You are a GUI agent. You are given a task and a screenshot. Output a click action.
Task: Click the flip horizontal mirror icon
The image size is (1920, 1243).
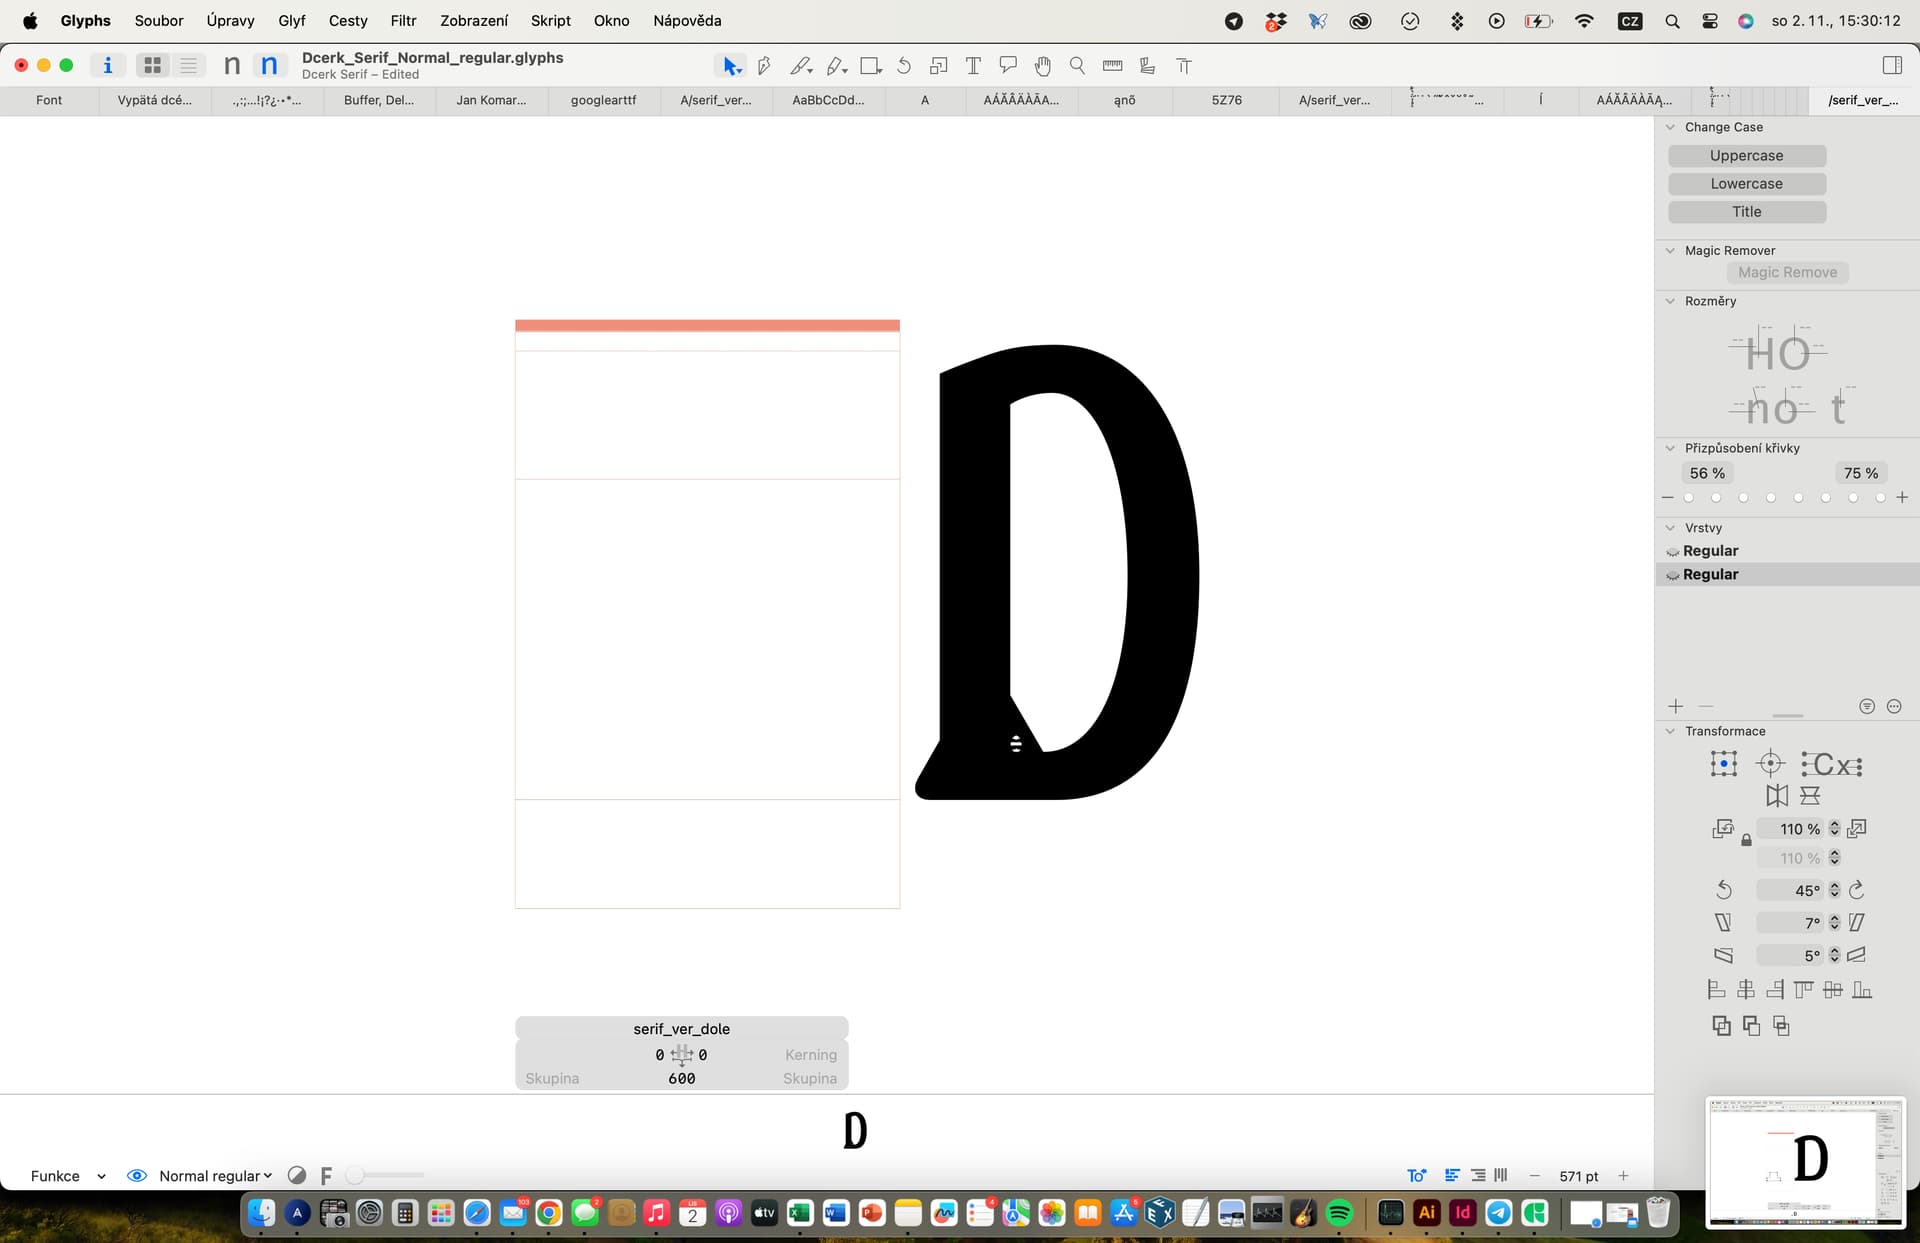pyautogui.click(x=1777, y=796)
